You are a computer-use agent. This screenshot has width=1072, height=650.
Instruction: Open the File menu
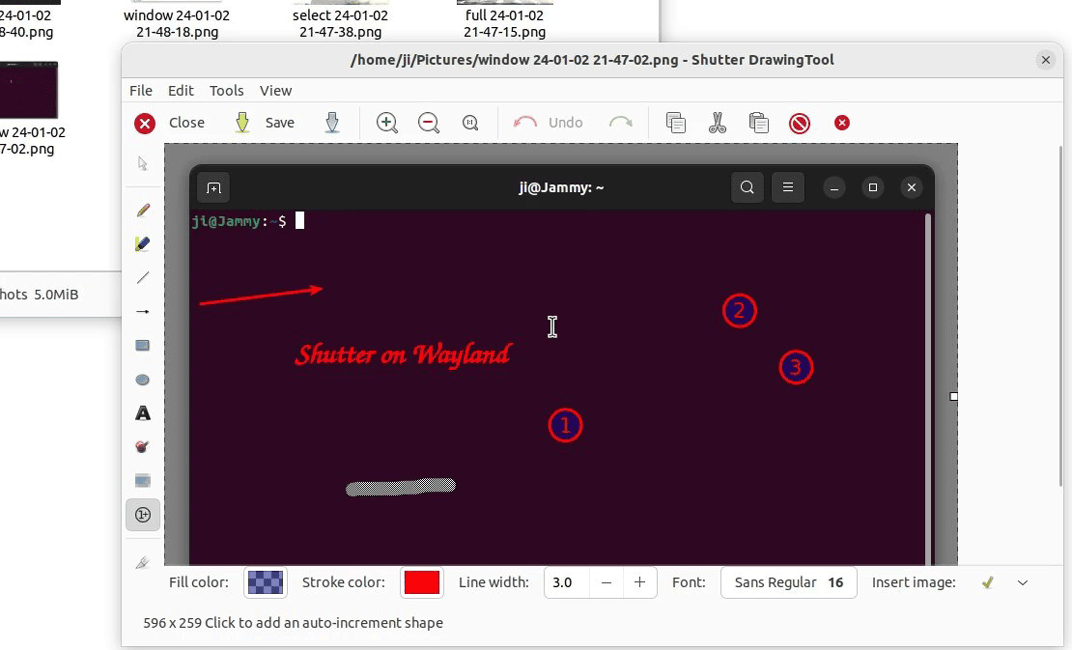pyautogui.click(x=141, y=90)
